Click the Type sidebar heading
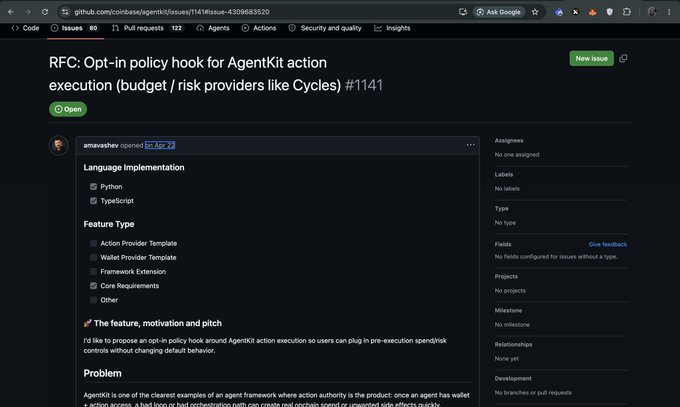The image size is (680, 407). coord(501,209)
